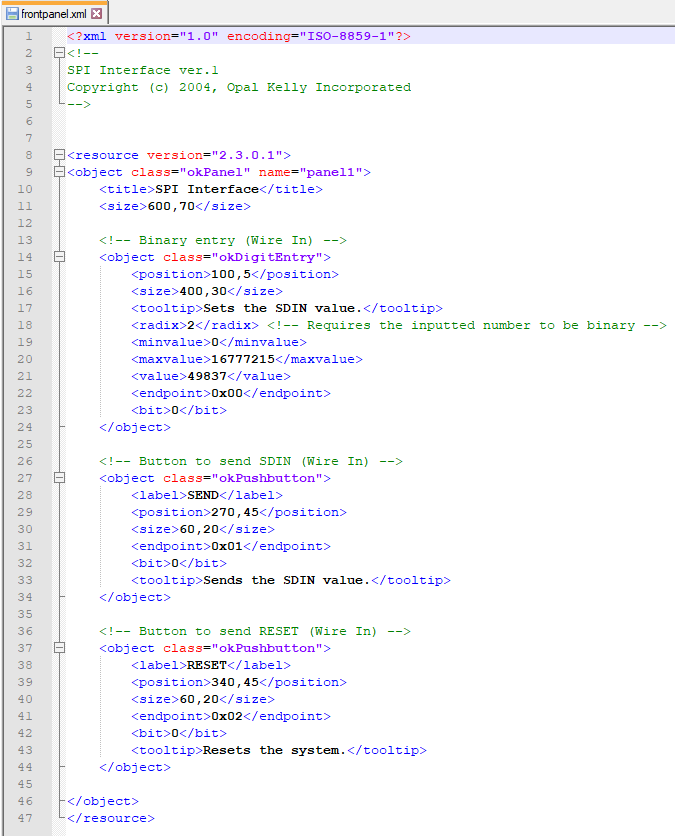Click the value '49837'
Screen dimensions: 675x836
coord(207,376)
